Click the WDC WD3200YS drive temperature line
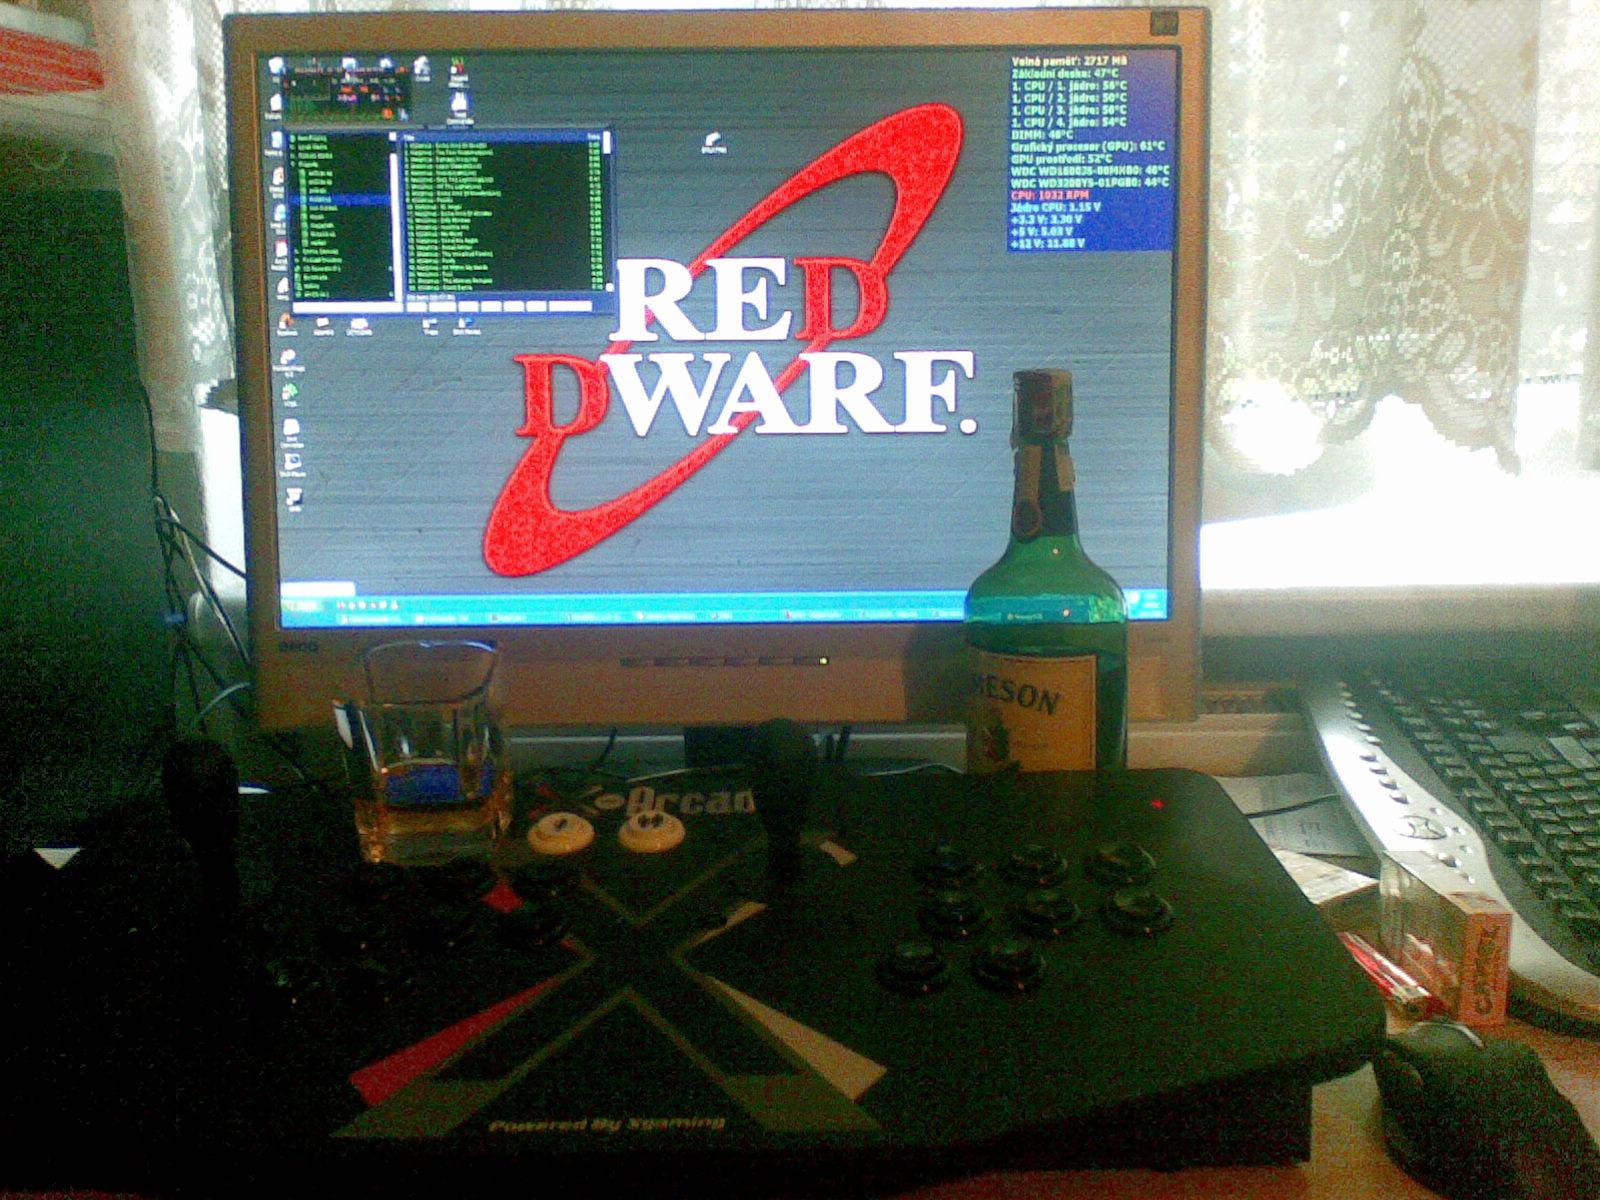The width and height of the screenshot is (1600, 1200). (x=1090, y=183)
